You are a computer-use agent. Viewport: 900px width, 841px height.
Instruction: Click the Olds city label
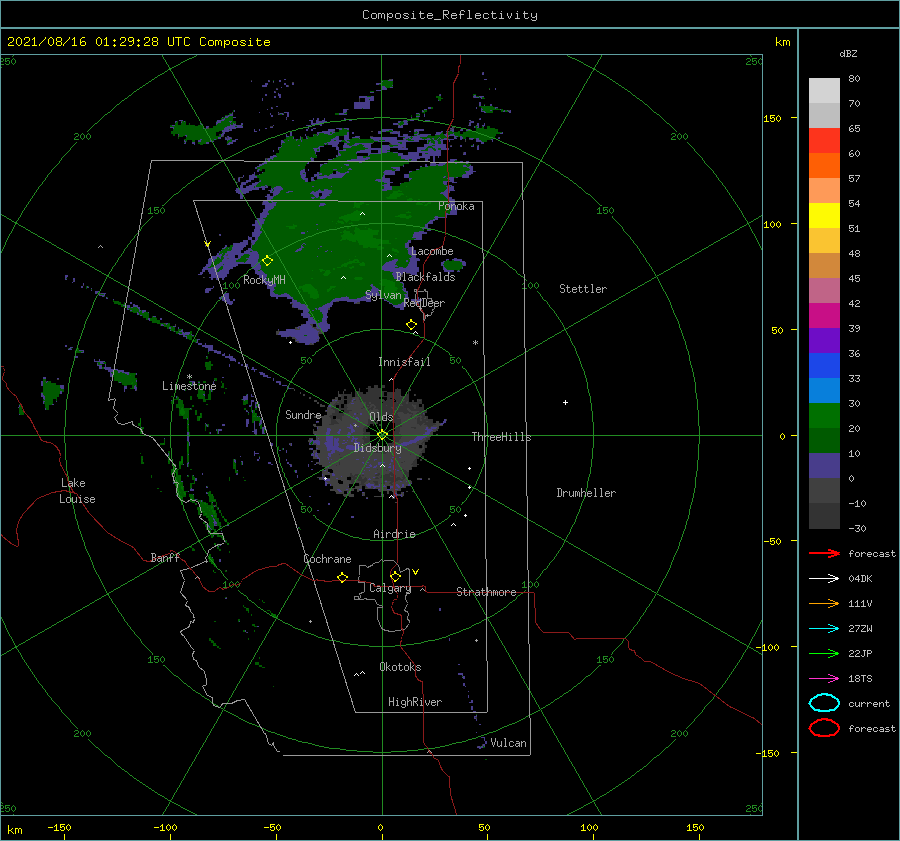(381, 417)
